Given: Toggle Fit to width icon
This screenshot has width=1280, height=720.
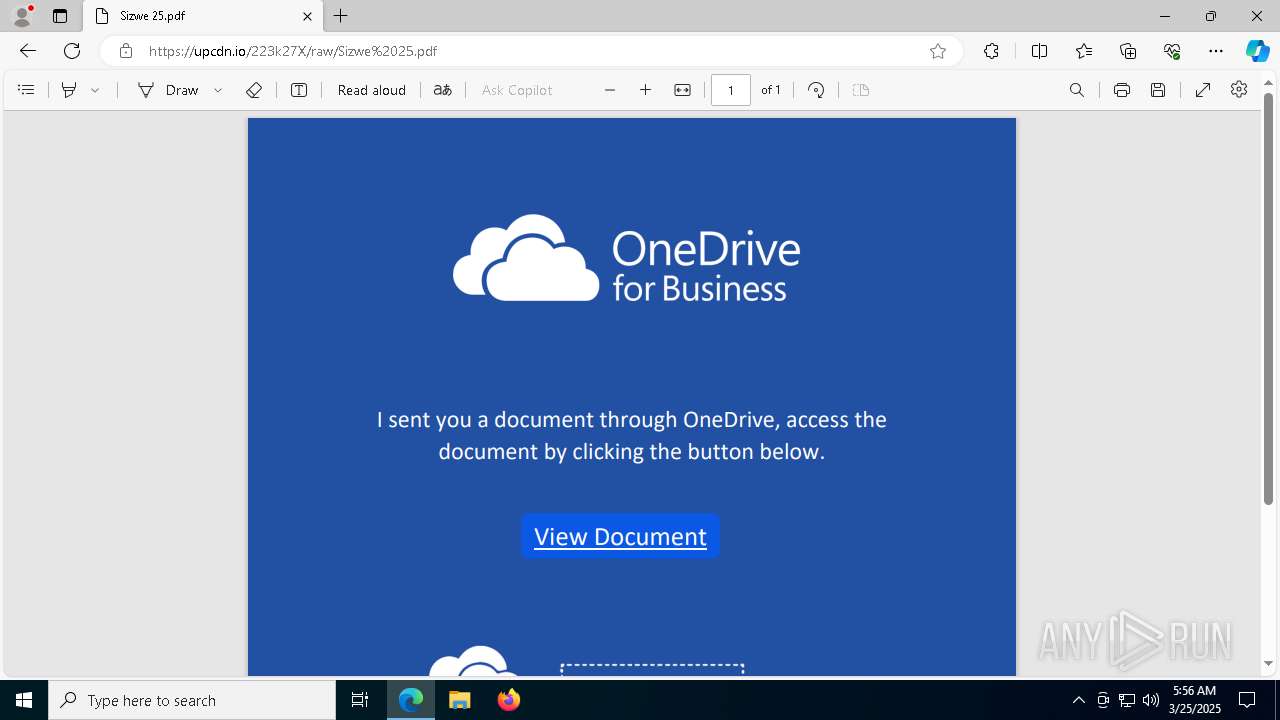Looking at the screenshot, I should [x=682, y=90].
